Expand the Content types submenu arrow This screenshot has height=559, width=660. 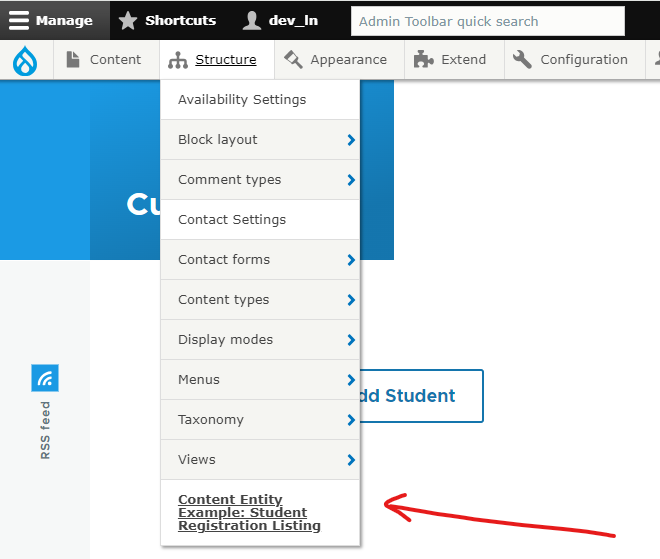pyautogui.click(x=351, y=300)
